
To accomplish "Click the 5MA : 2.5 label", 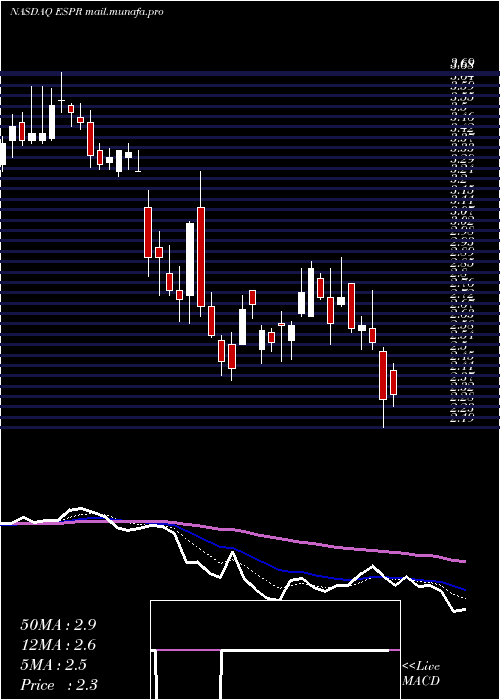I will click(54, 665).
